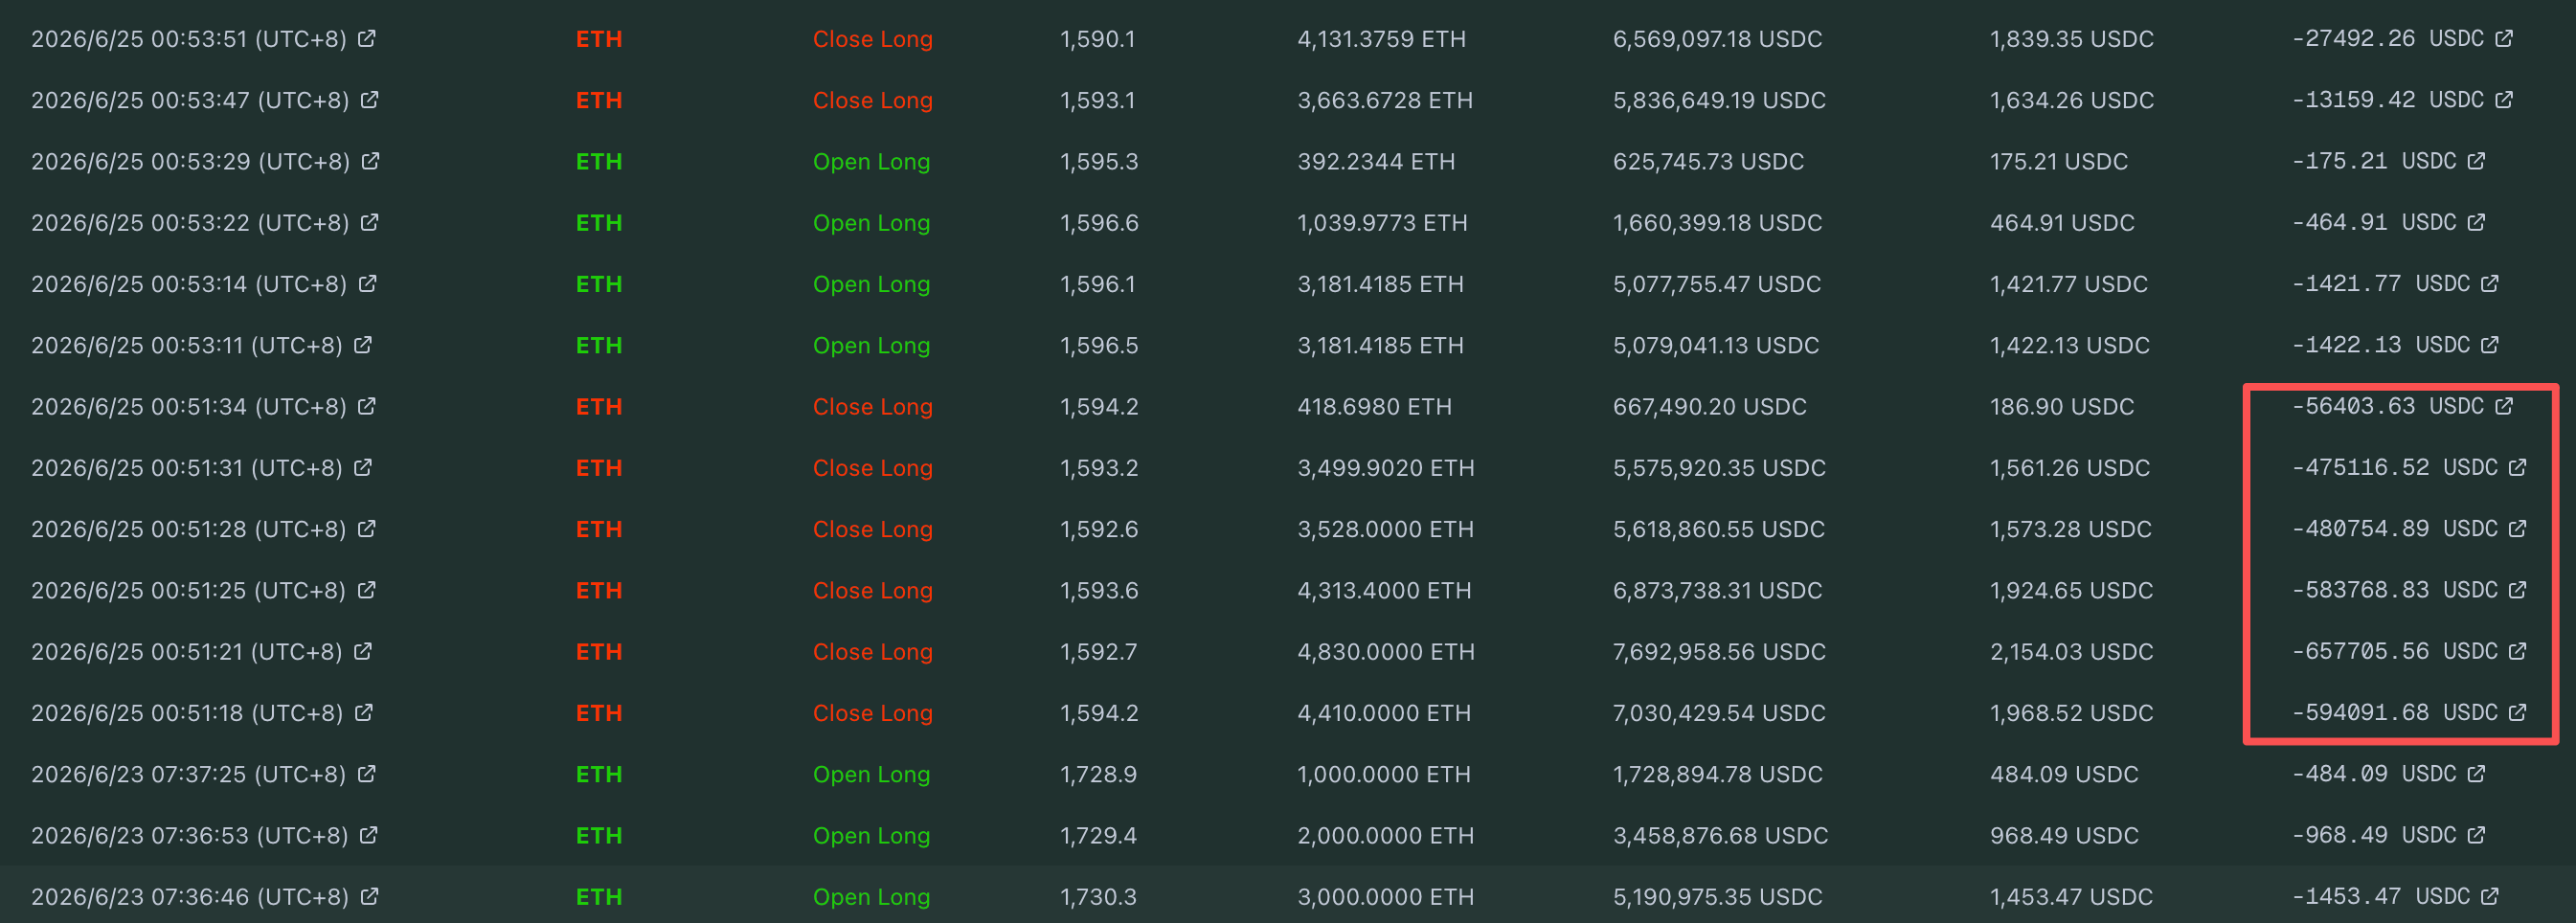Open external link icon beside 00:53:22 timestamp

(x=370, y=222)
